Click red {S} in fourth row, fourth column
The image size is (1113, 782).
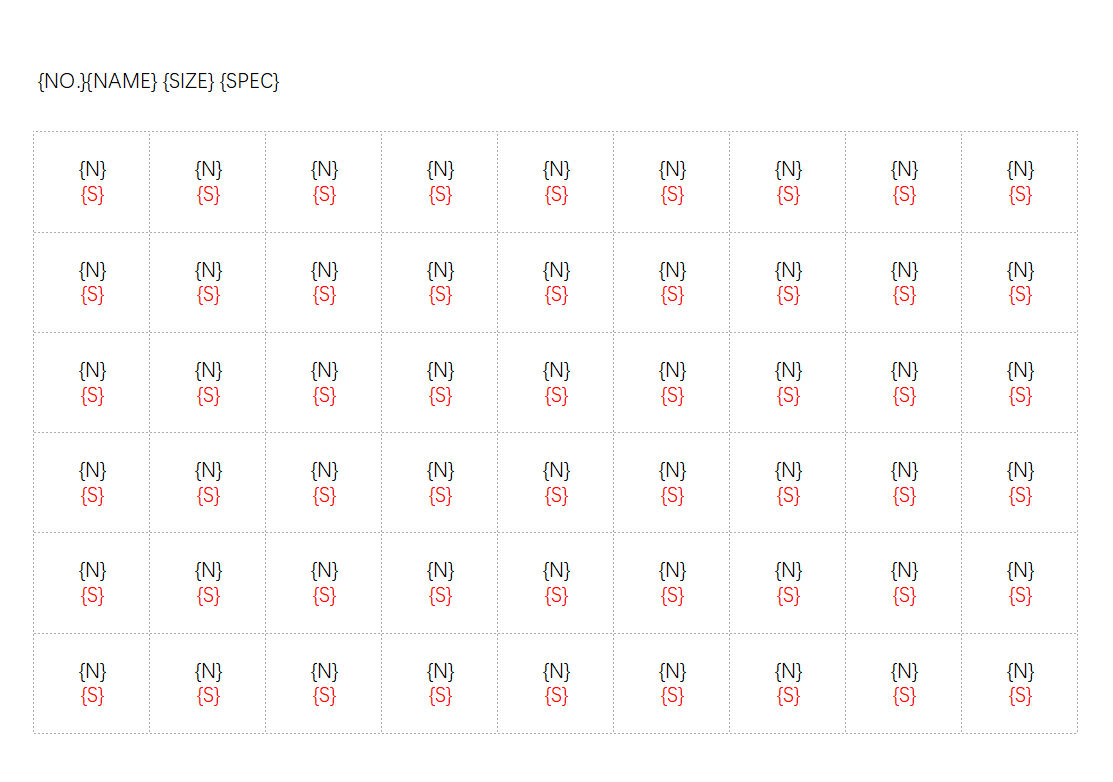[x=440, y=495]
